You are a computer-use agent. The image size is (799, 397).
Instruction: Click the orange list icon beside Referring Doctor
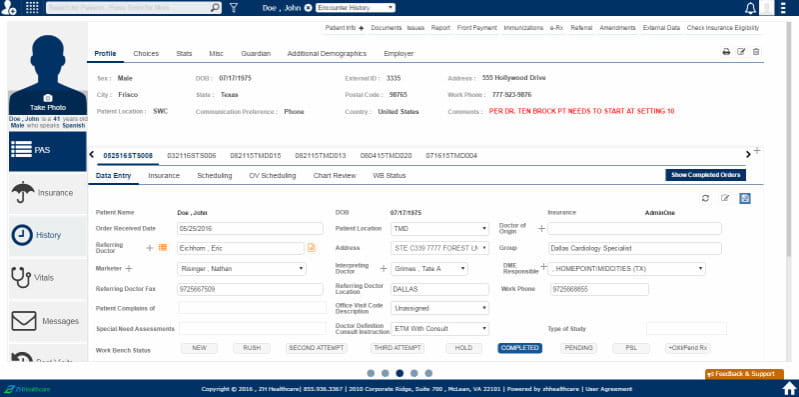(163, 248)
